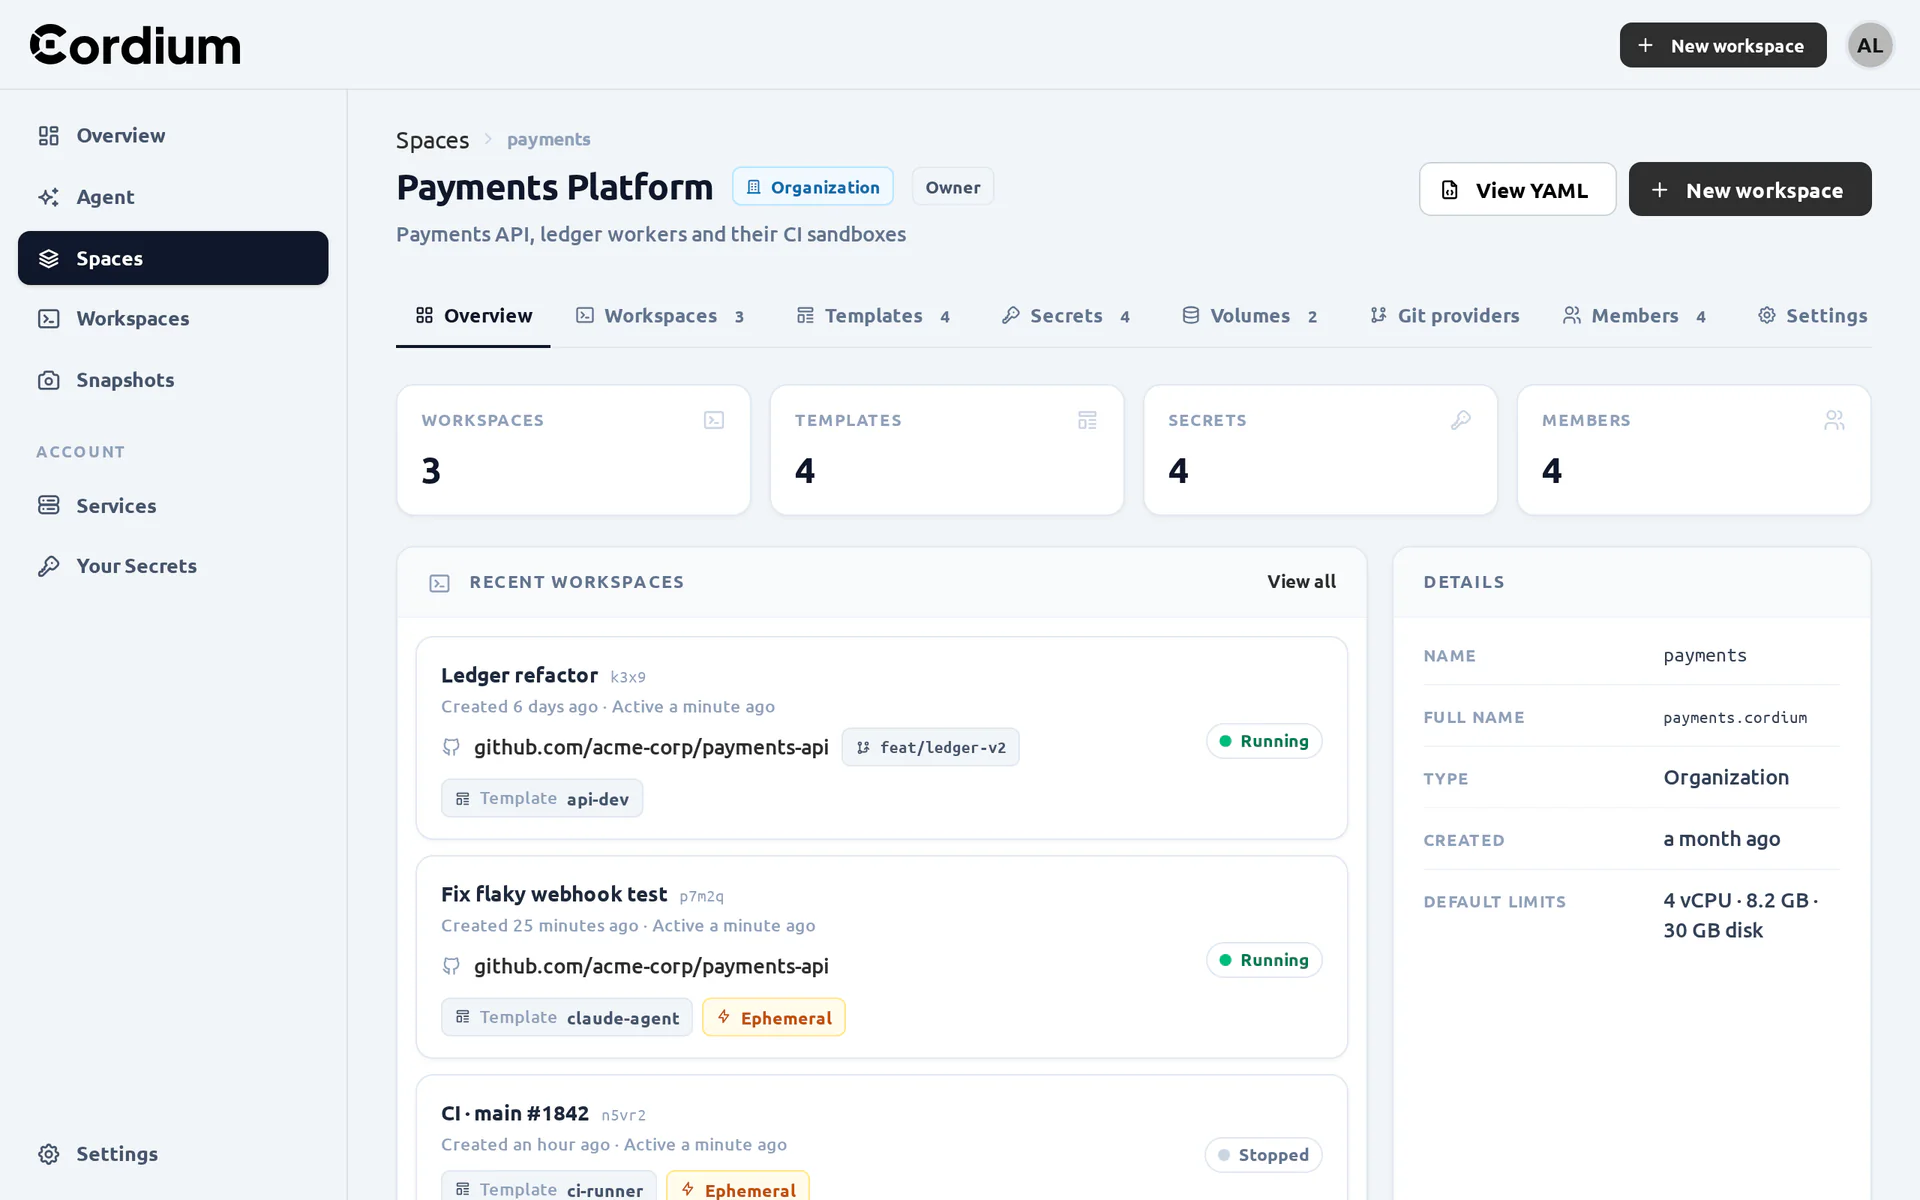The height and width of the screenshot is (1200, 1920).
Task: Click the View YAML button
Action: tap(1517, 190)
